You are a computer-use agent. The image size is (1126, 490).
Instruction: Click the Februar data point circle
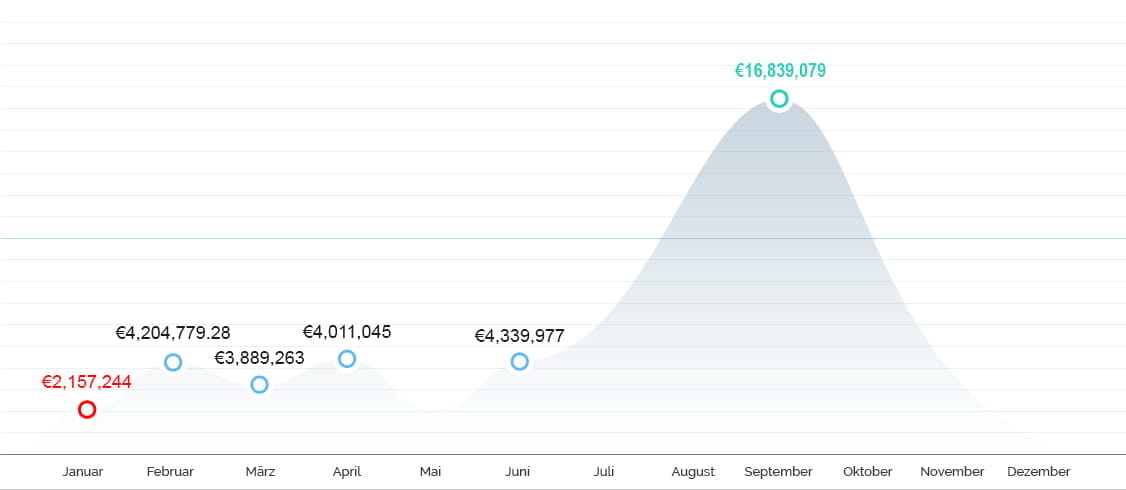173,362
